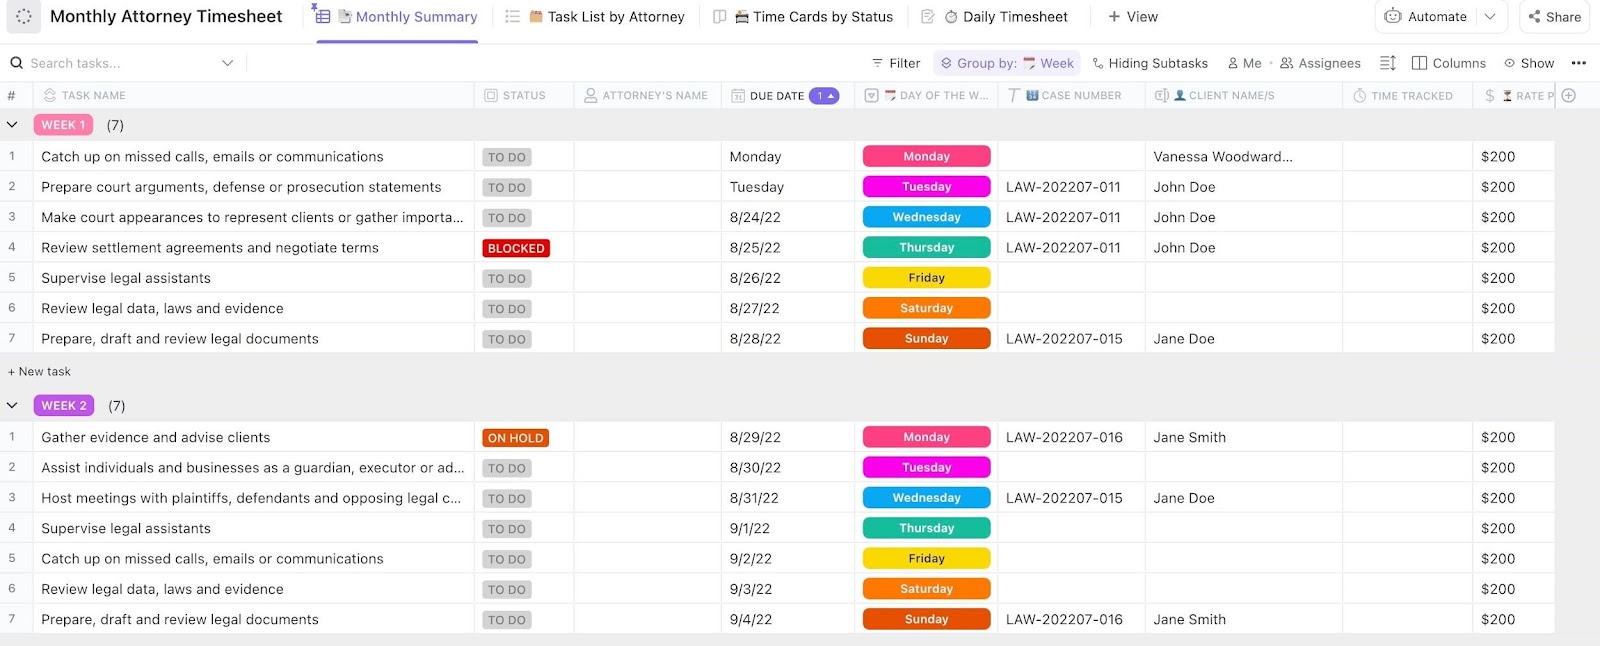Click + New task under Week 1

tap(40, 372)
